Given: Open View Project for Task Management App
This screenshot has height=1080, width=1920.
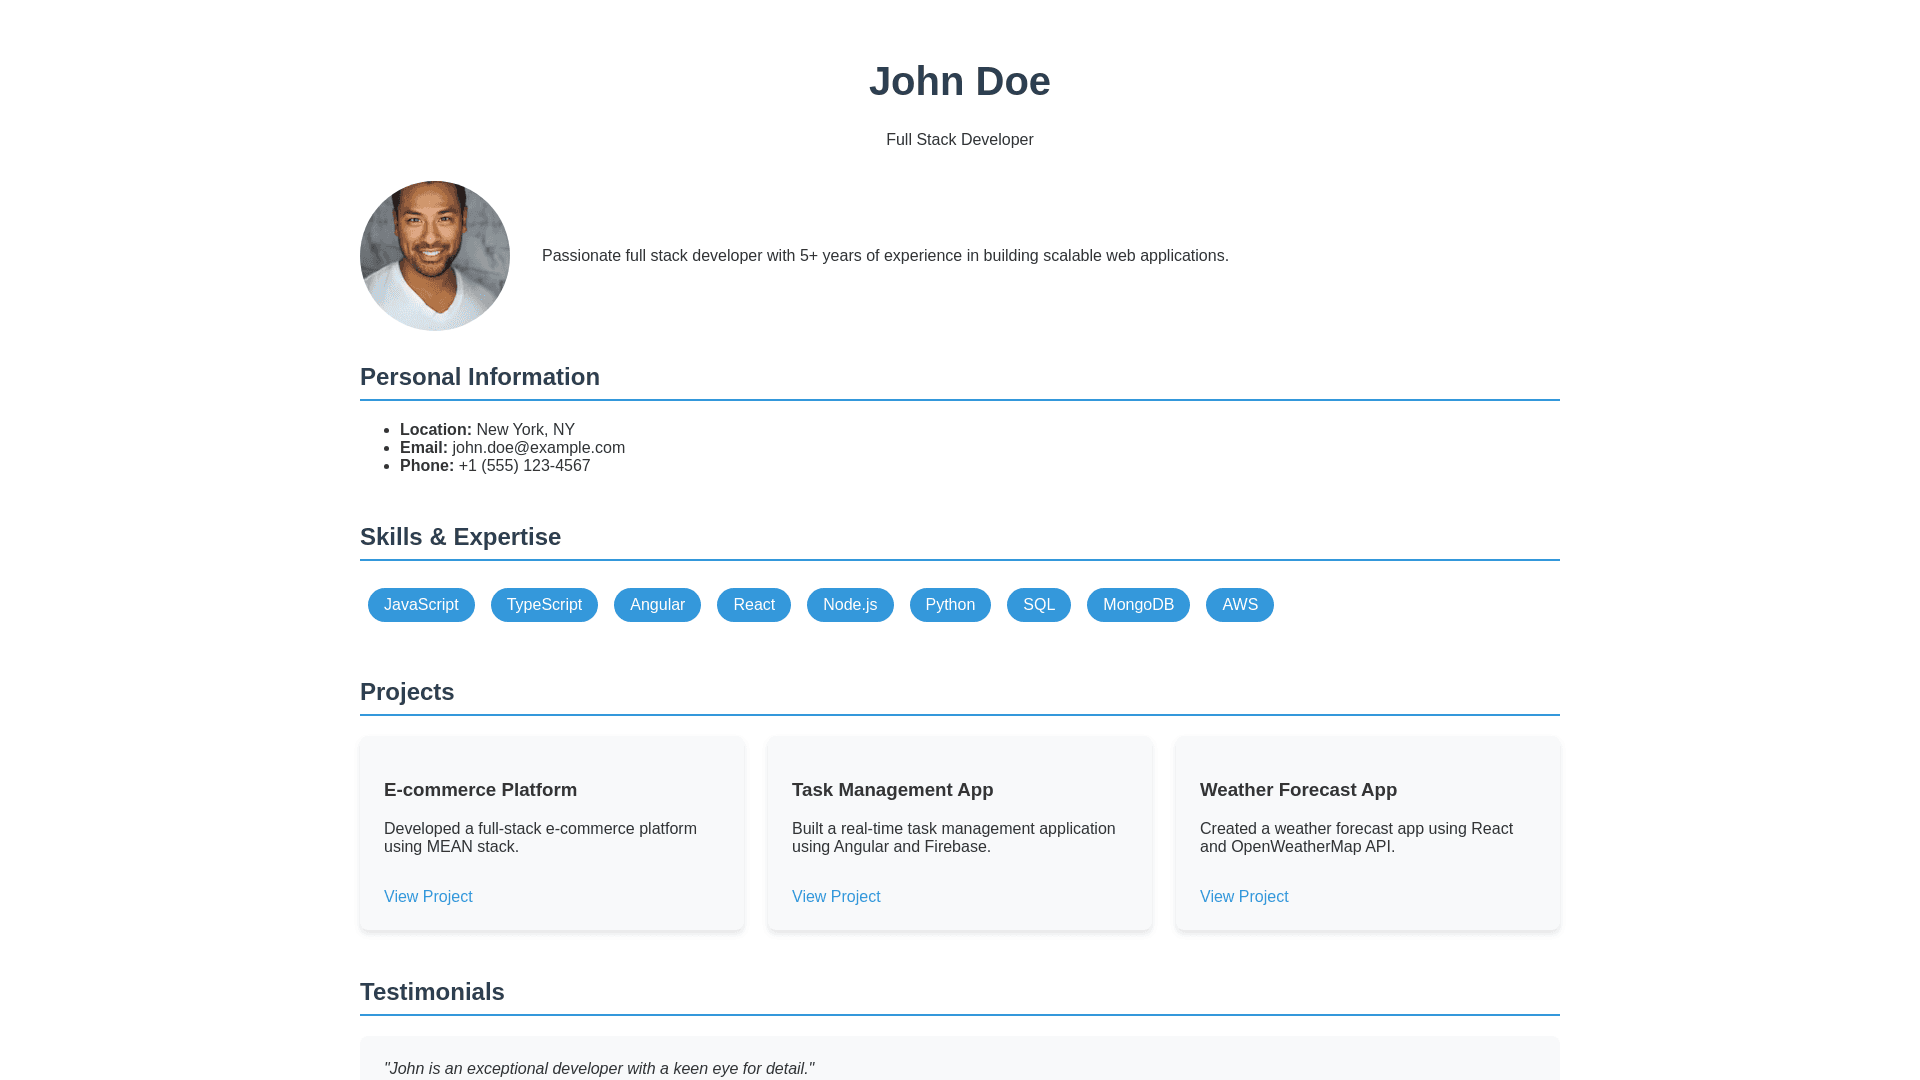Looking at the screenshot, I should pos(836,897).
